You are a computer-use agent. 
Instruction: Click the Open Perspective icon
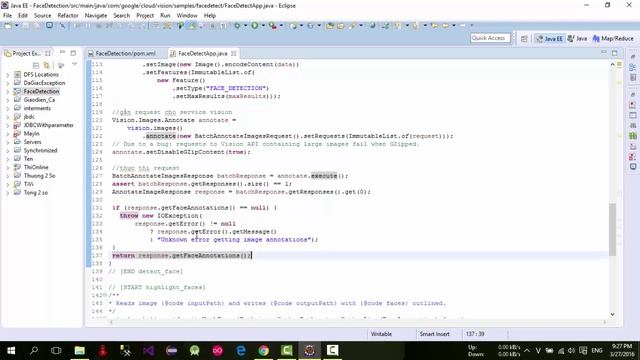524,39
